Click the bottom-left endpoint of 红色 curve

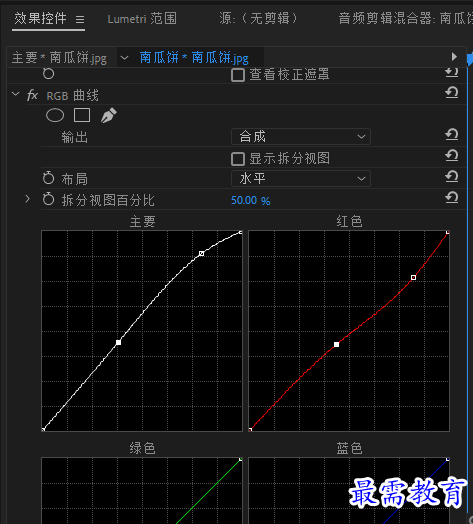(x=250, y=429)
